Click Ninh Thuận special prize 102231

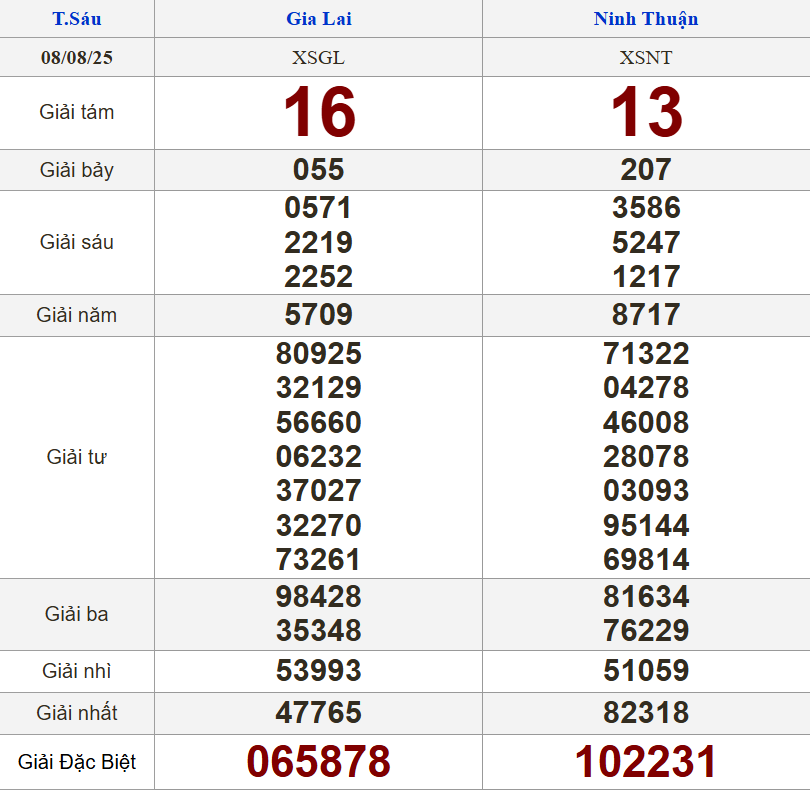pos(646,762)
